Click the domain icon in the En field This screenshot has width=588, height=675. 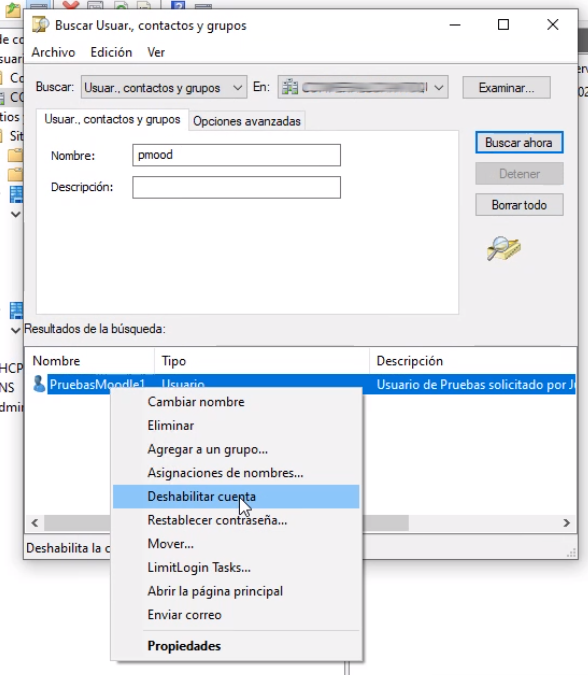pyautogui.click(x=290, y=87)
